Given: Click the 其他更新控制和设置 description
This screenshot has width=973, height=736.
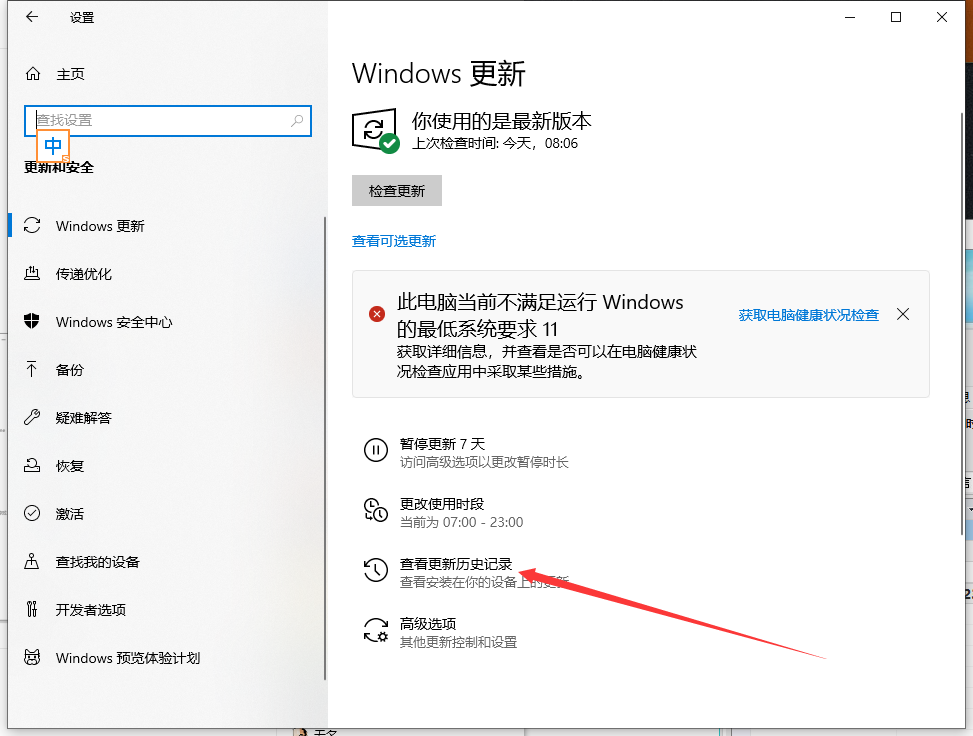Looking at the screenshot, I should [x=458, y=642].
